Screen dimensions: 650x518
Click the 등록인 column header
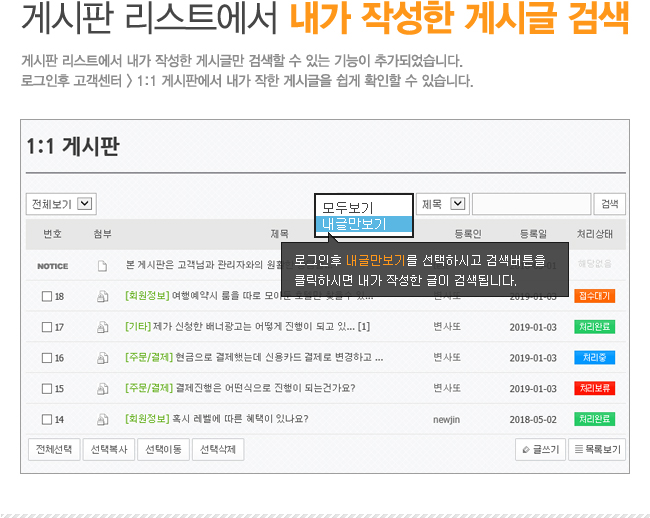point(468,234)
